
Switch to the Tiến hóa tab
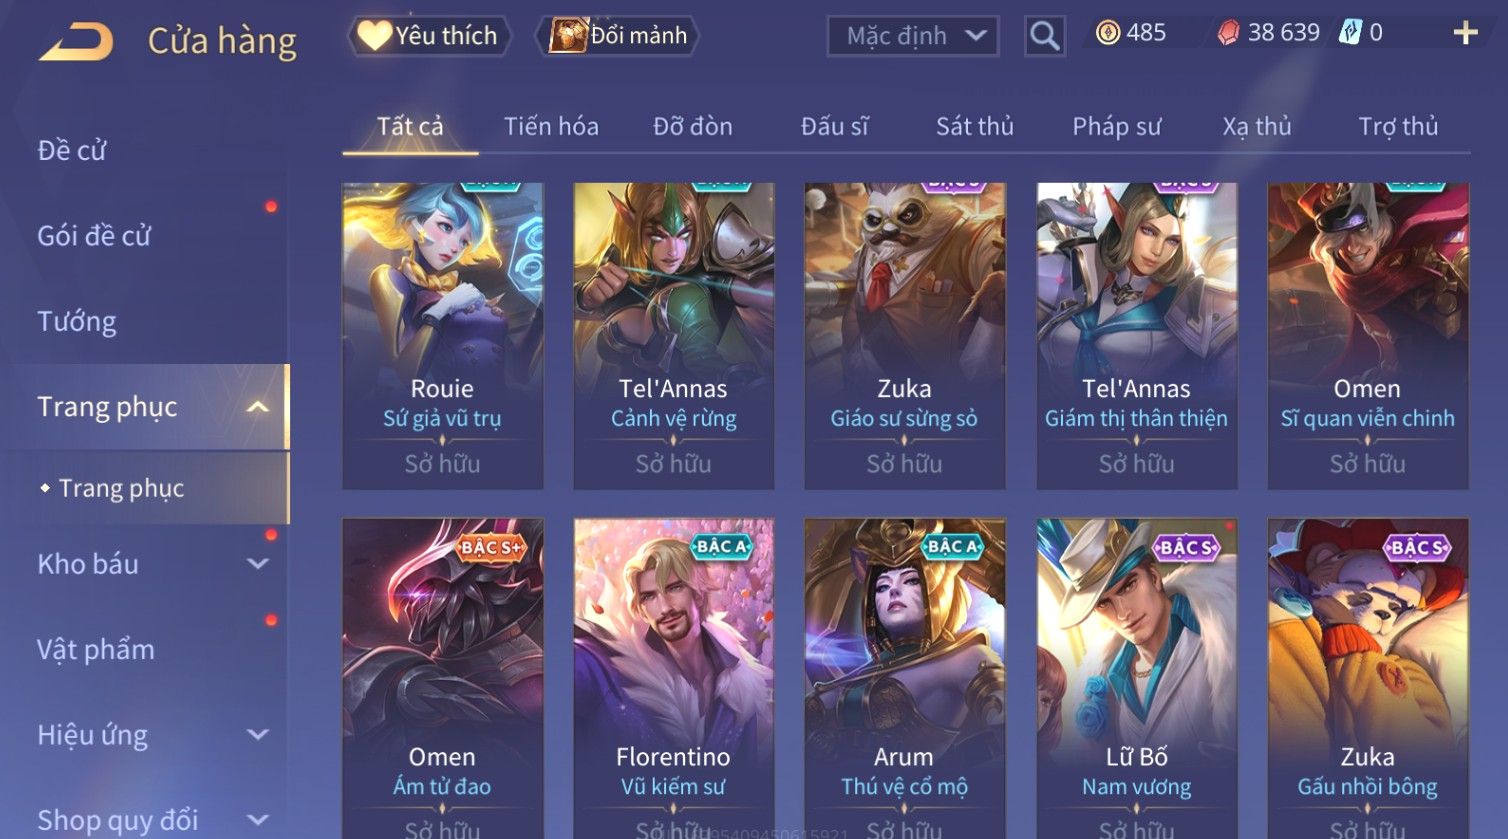(x=551, y=127)
